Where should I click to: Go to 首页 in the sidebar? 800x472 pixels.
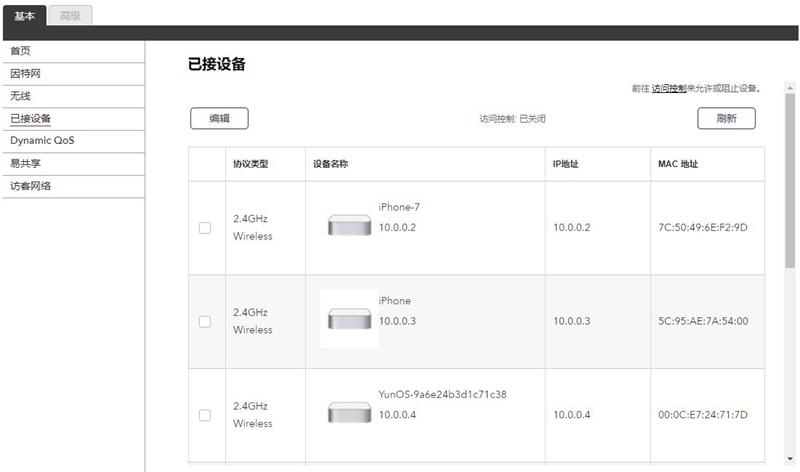click(x=20, y=51)
